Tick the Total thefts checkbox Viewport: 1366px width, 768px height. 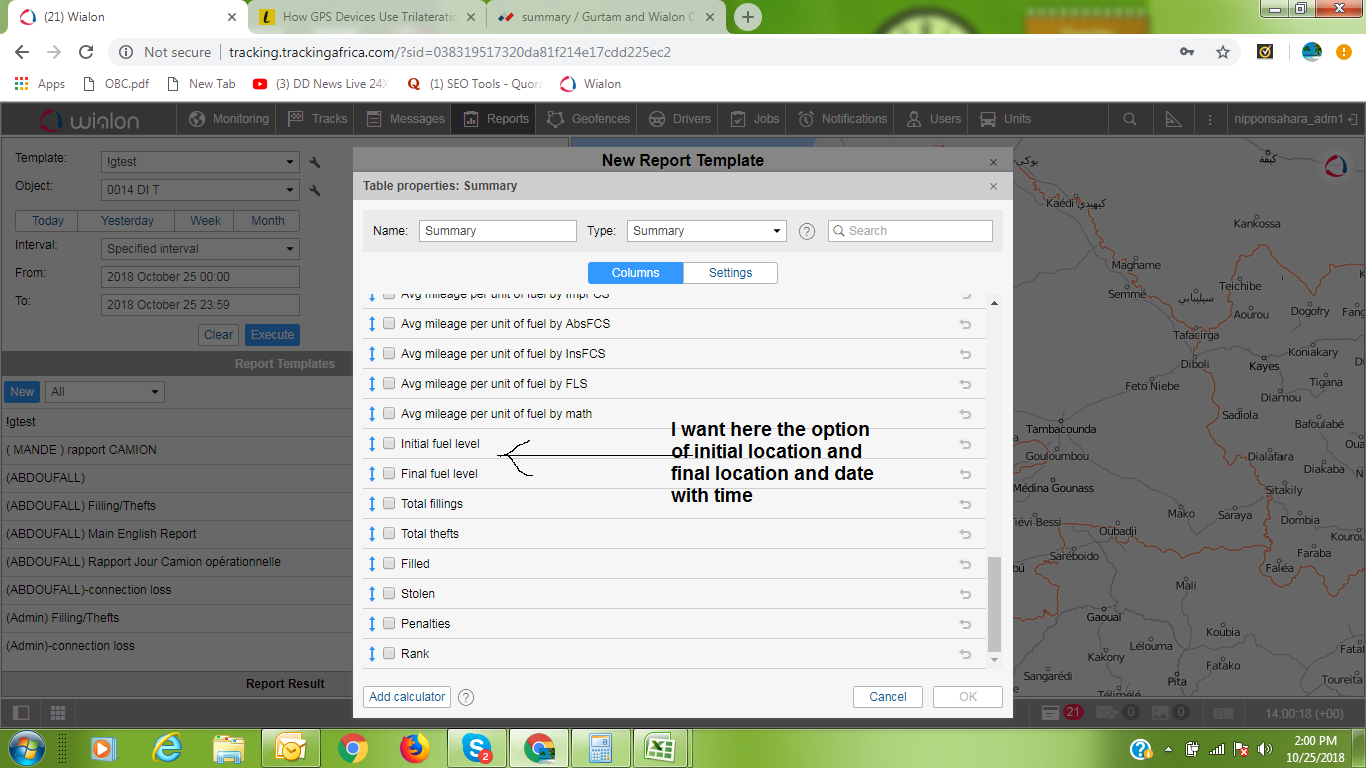pyautogui.click(x=389, y=534)
